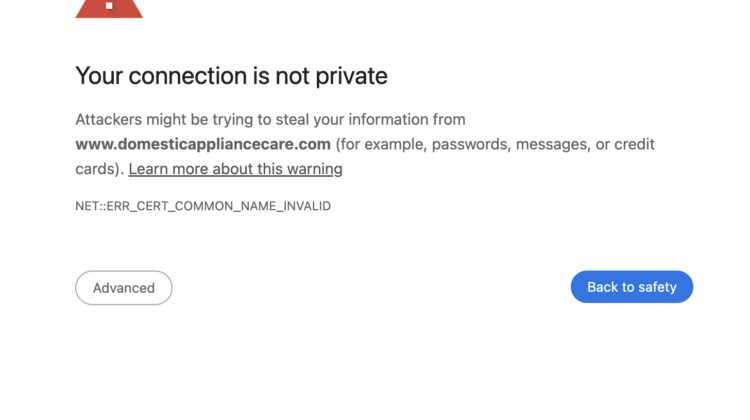Click the NET::ERR_CERT_COMMON_NAME_INVALID error code
The width and height of the screenshot is (750, 420).
pos(203,206)
